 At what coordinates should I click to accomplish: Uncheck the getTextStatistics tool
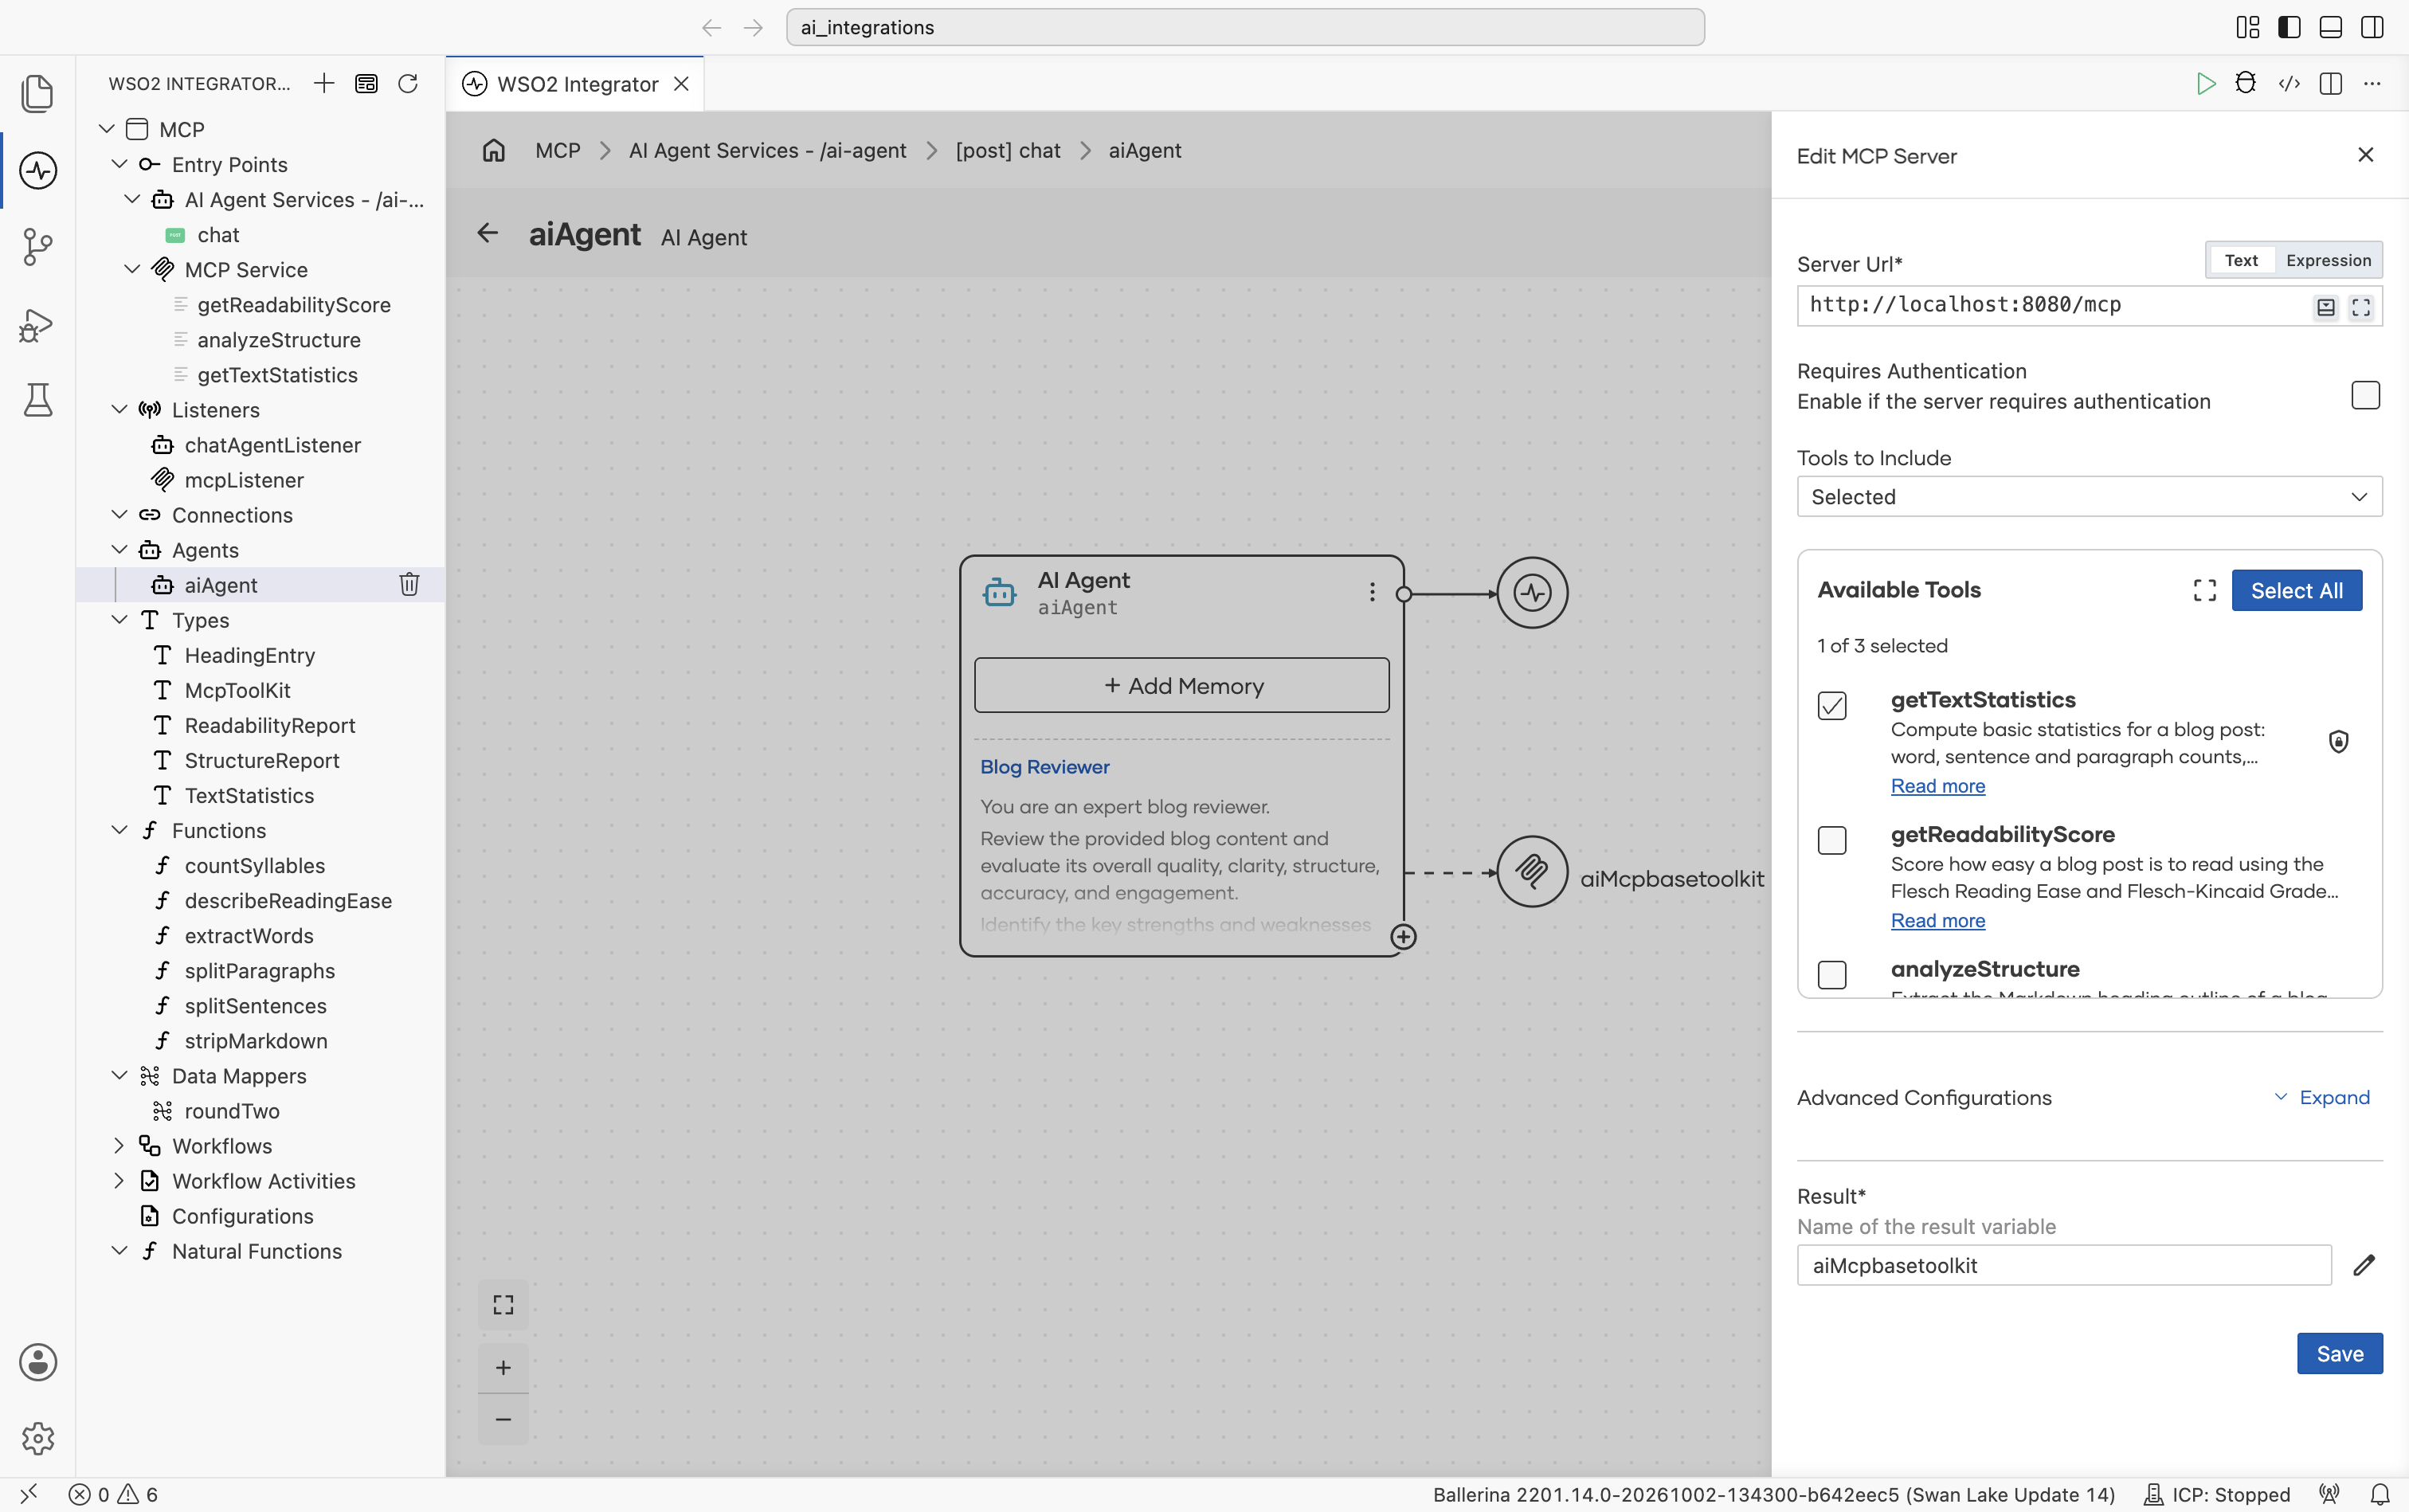[x=1832, y=706]
